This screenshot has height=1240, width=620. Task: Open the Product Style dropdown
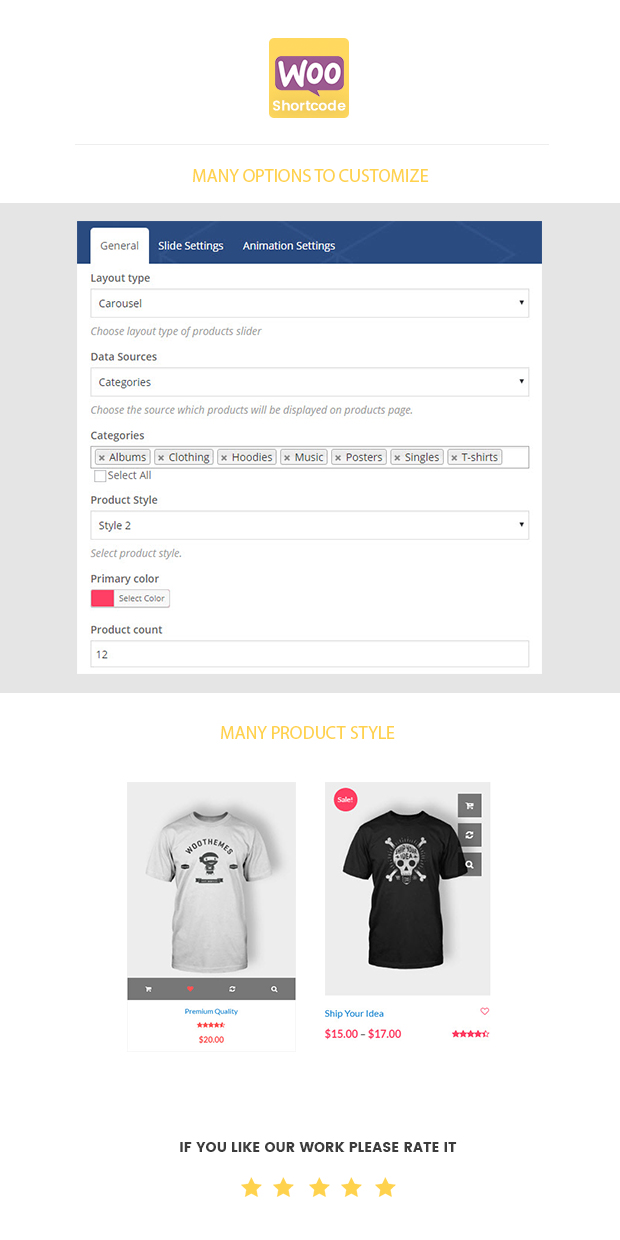click(309, 525)
